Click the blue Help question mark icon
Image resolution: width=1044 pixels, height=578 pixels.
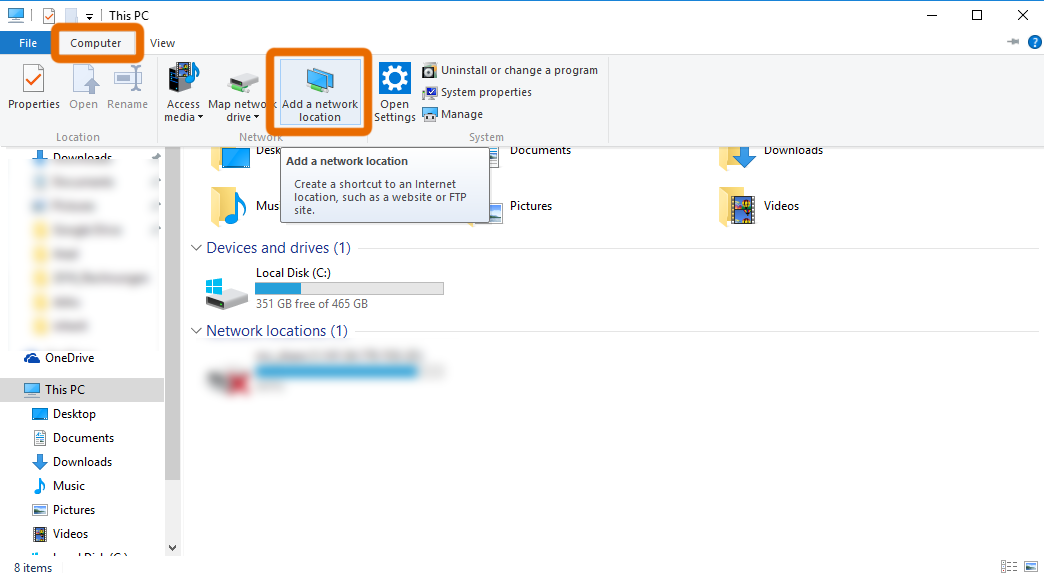1034,43
